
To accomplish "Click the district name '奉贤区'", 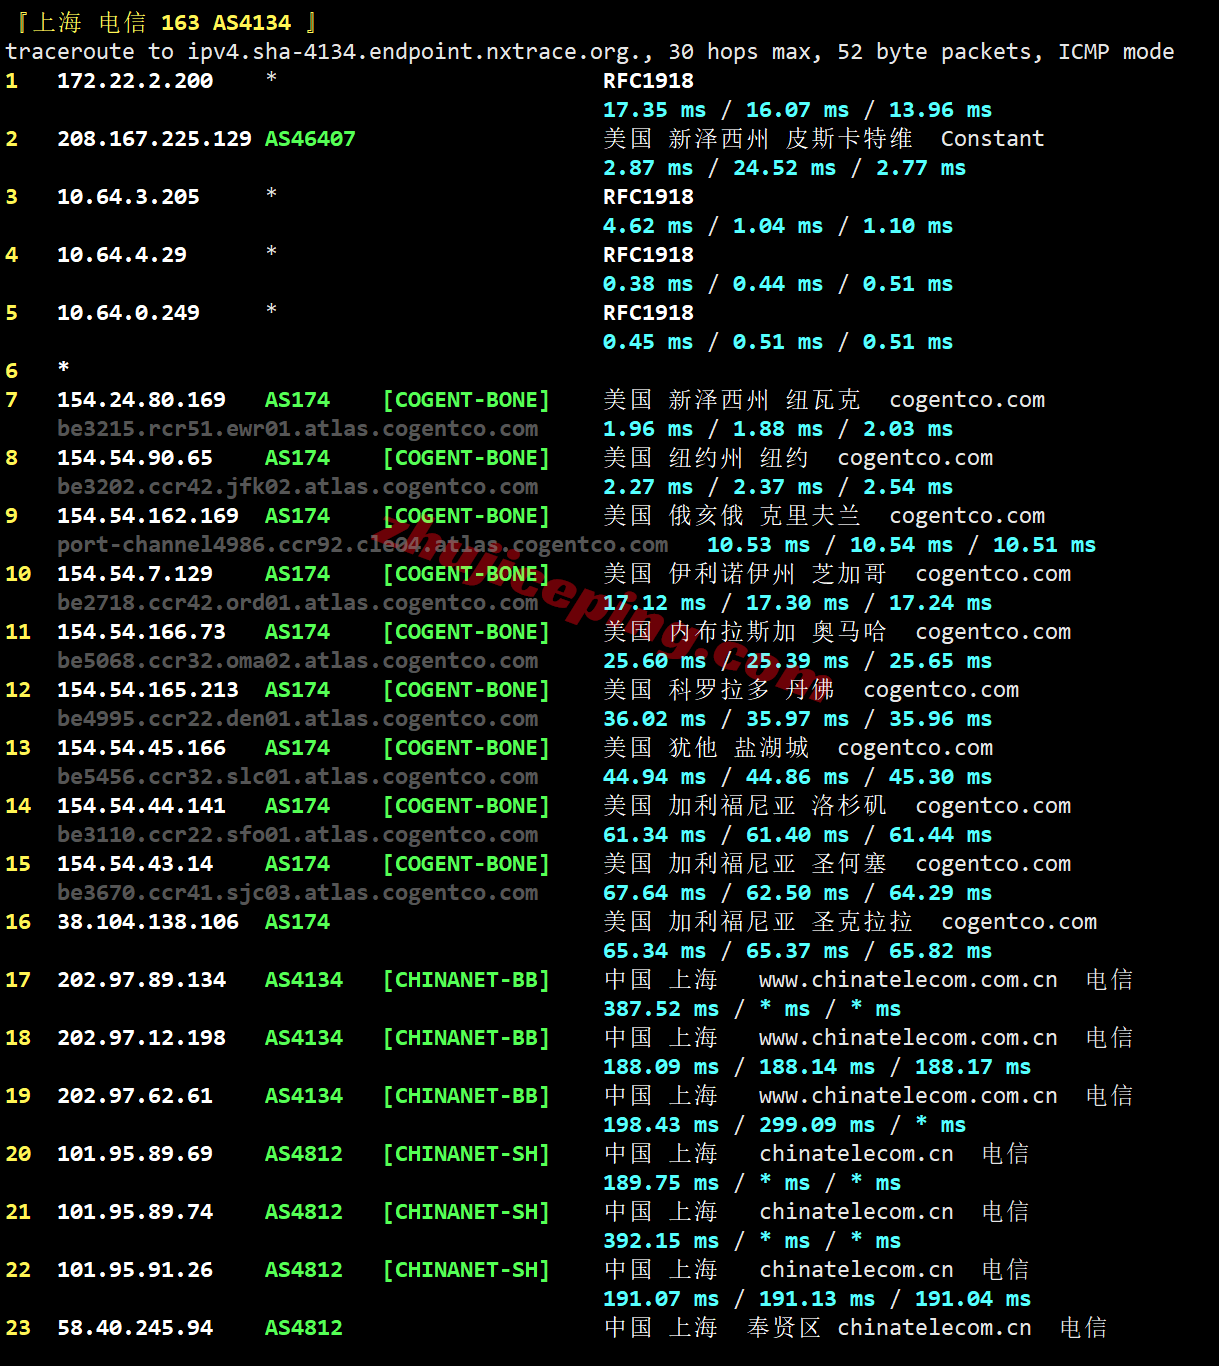I will (x=784, y=1328).
